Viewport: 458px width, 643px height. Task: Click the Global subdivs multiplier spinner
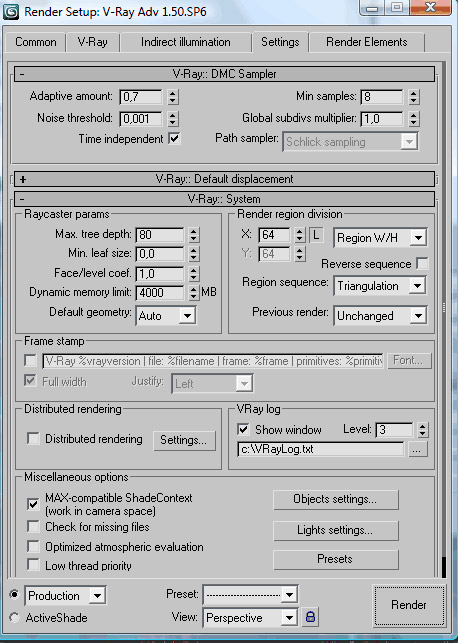click(x=414, y=119)
